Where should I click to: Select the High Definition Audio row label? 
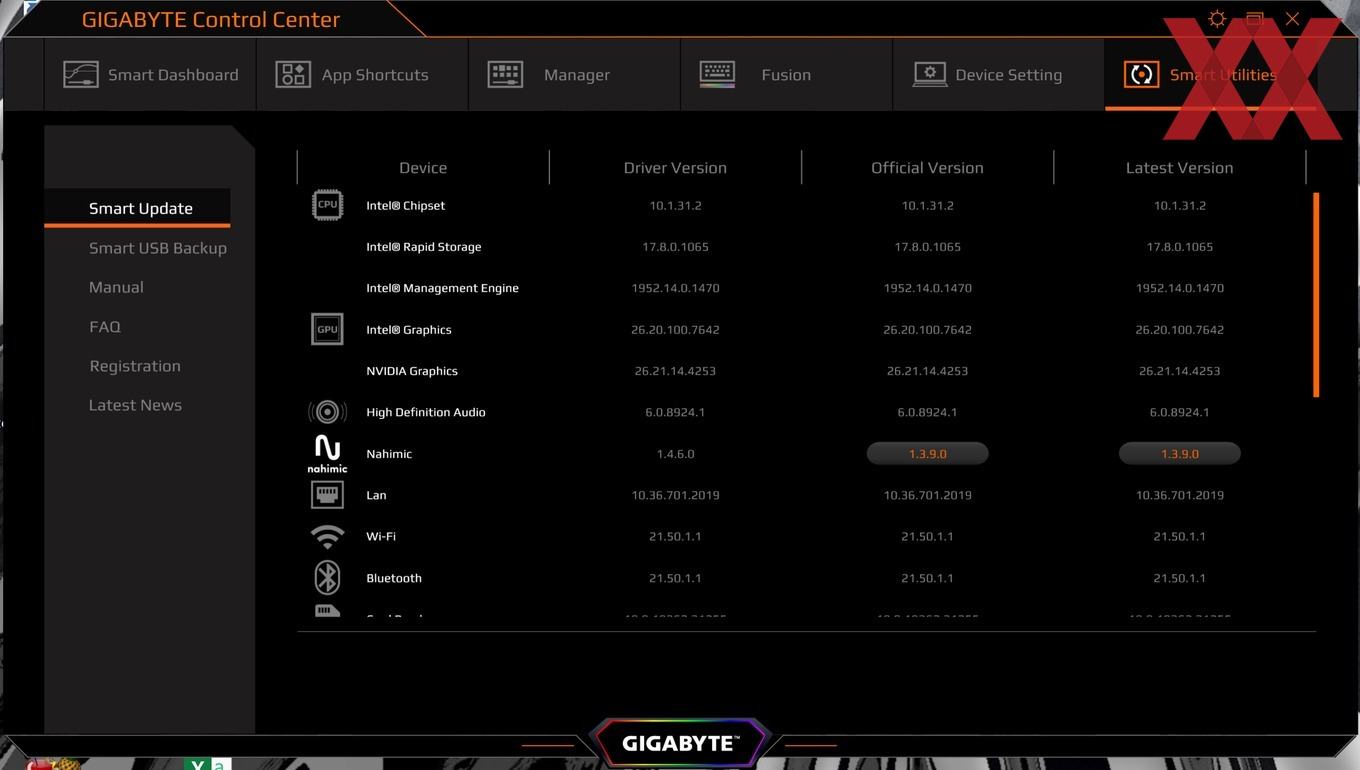pyautogui.click(x=426, y=412)
